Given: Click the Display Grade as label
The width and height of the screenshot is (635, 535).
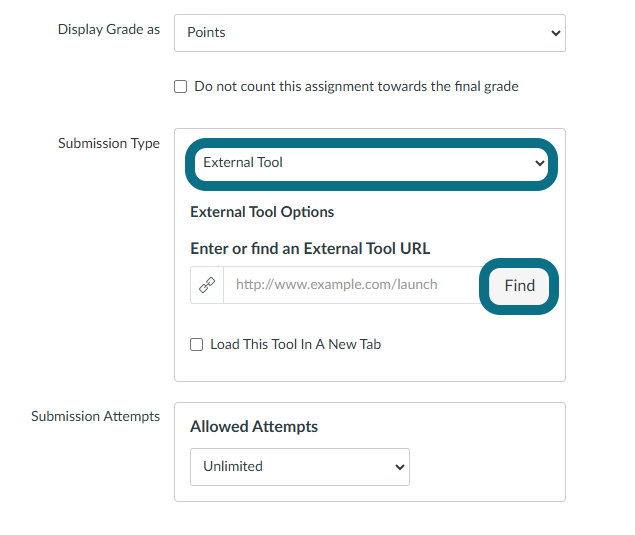Looking at the screenshot, I should (109, 30).
